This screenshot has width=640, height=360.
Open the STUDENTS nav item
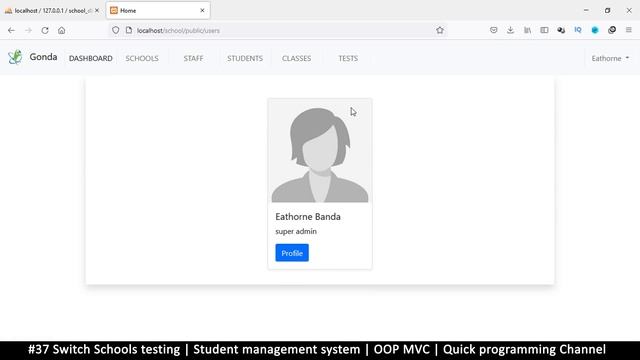pyautogui.click(x=245, y=58)
